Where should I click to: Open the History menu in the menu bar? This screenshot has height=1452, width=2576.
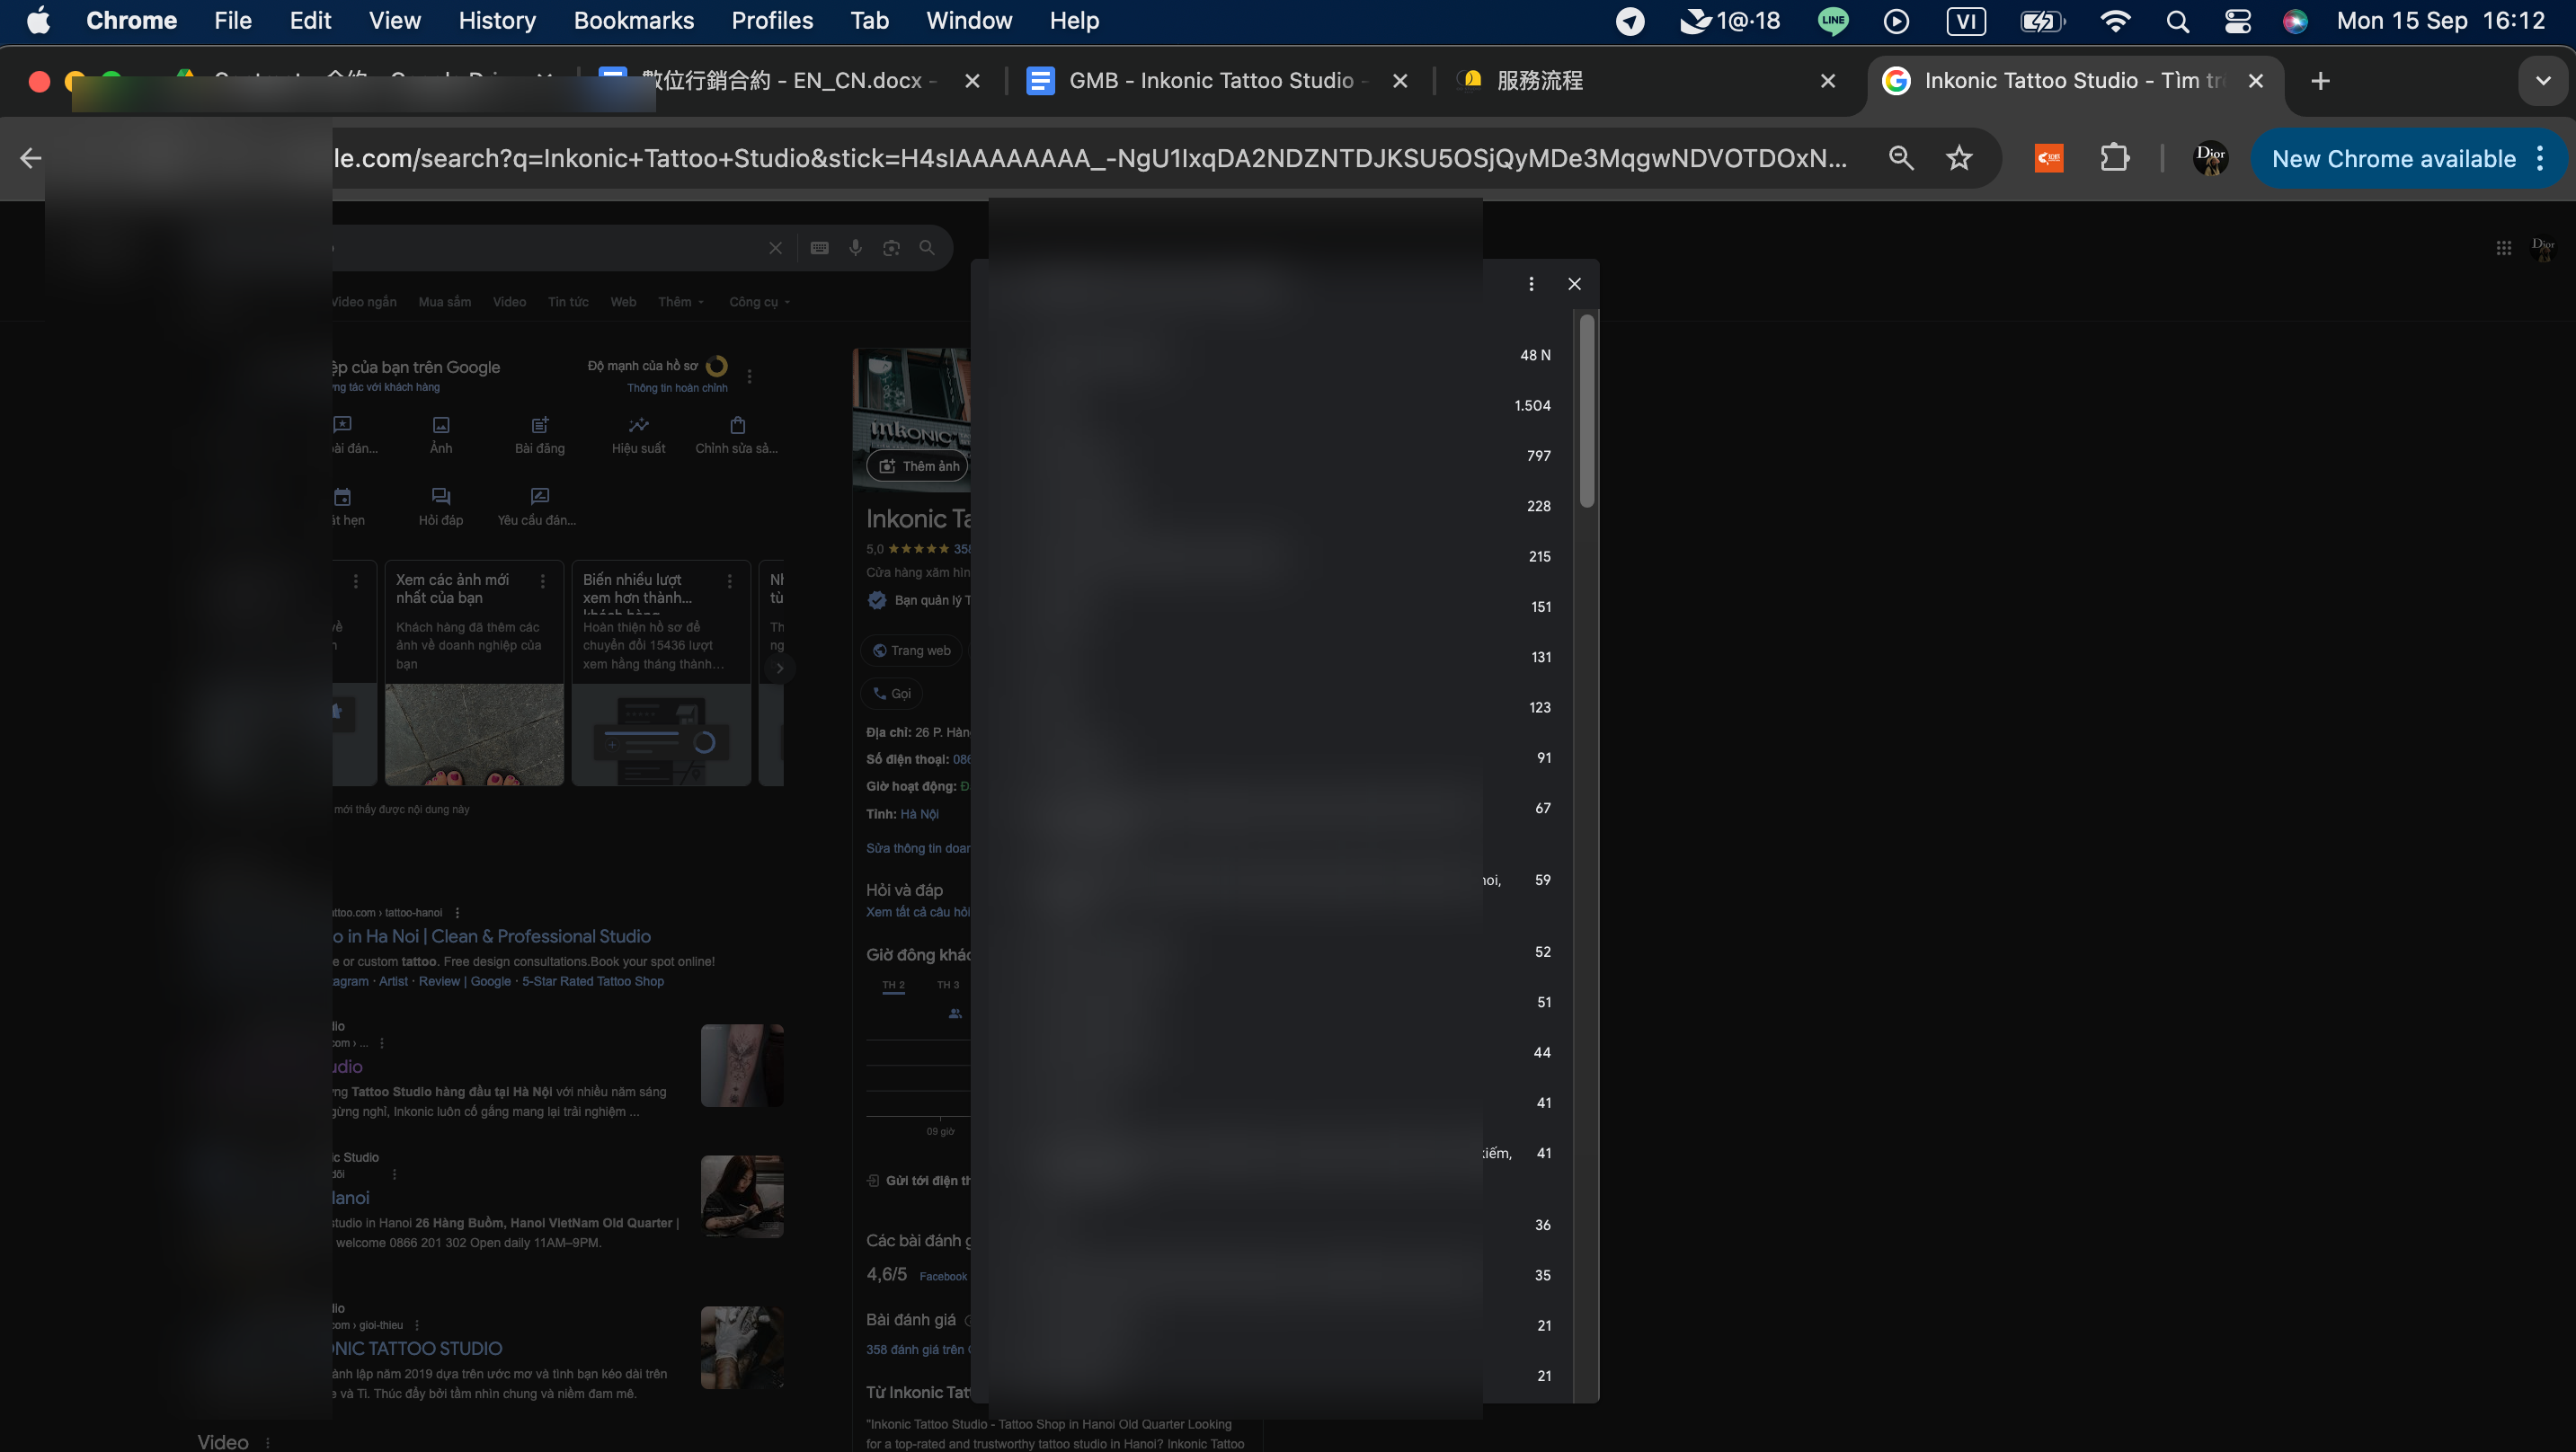[497, 21]
